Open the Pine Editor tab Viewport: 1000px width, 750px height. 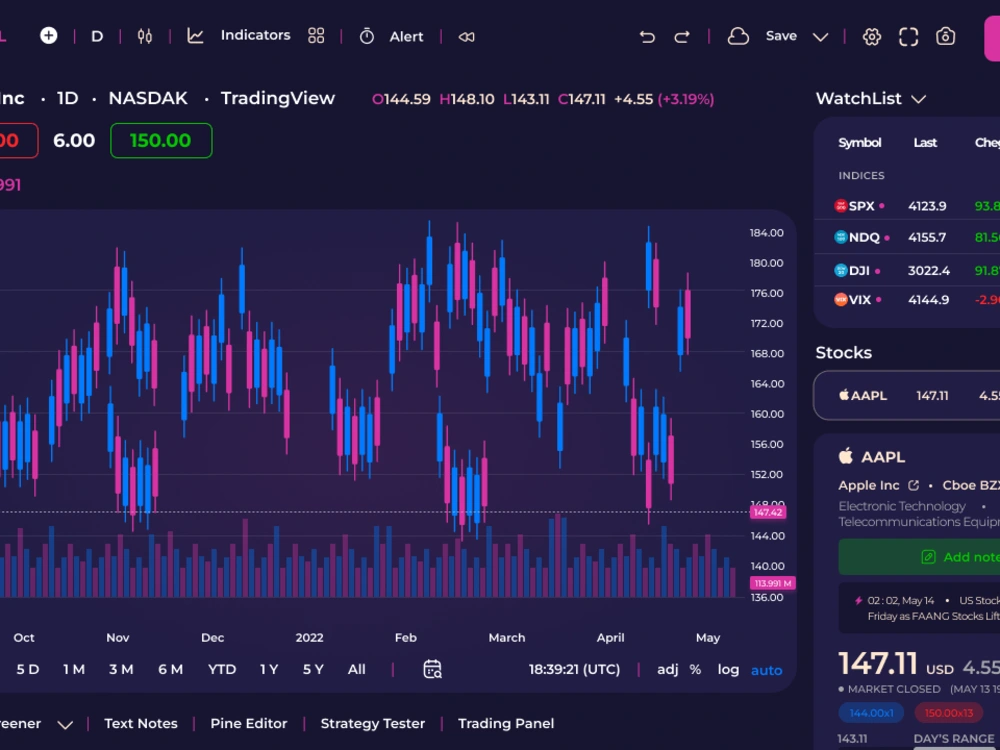click(x=249, y=723)
